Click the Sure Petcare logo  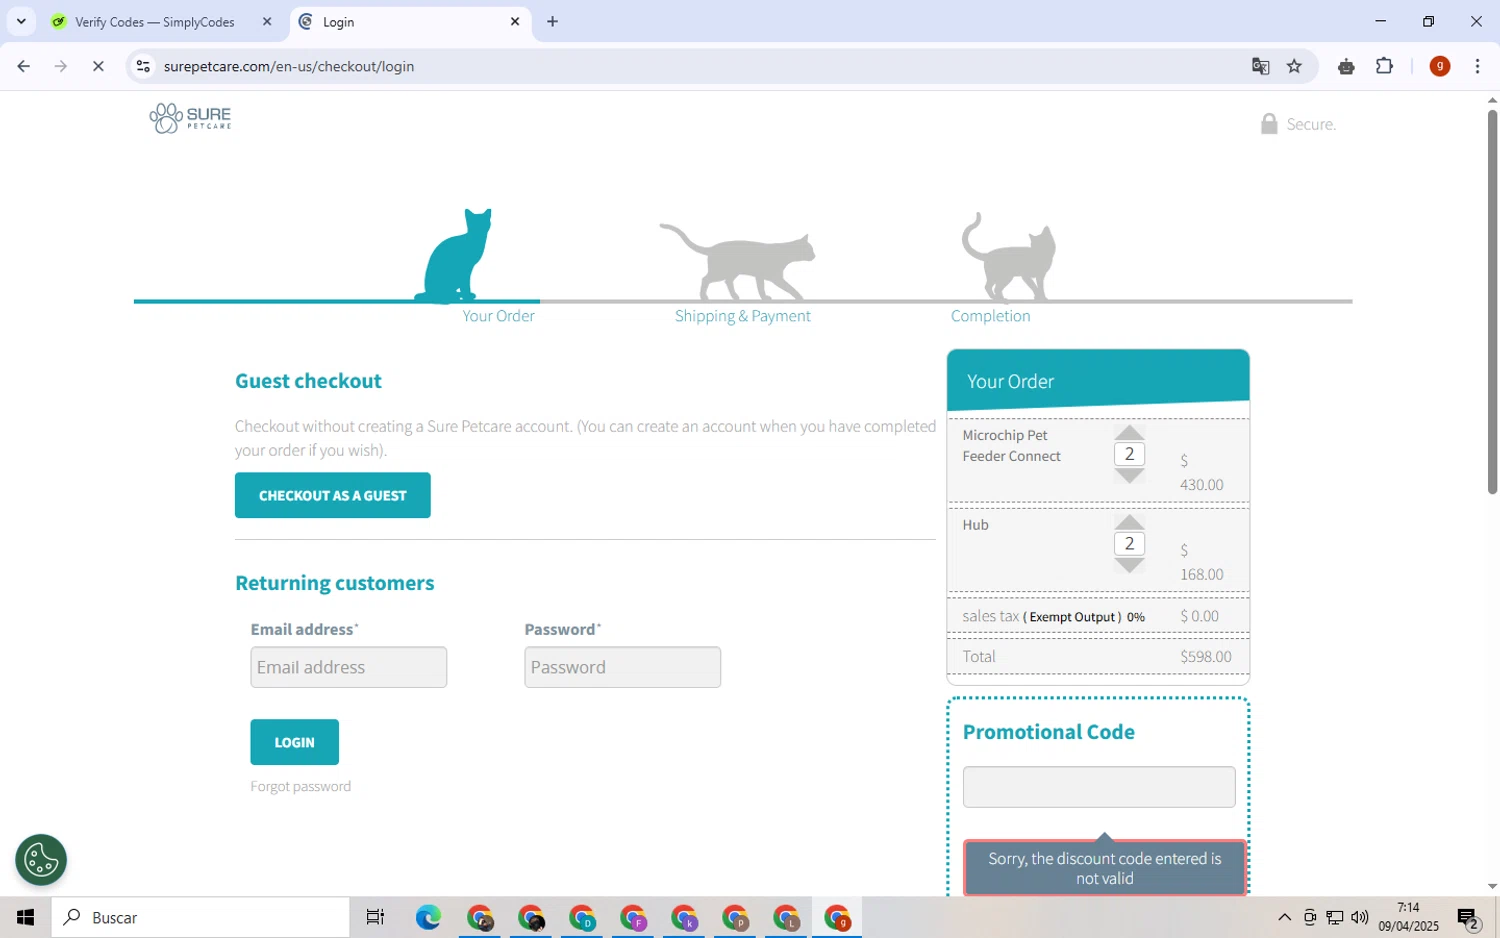pos(190,118)
